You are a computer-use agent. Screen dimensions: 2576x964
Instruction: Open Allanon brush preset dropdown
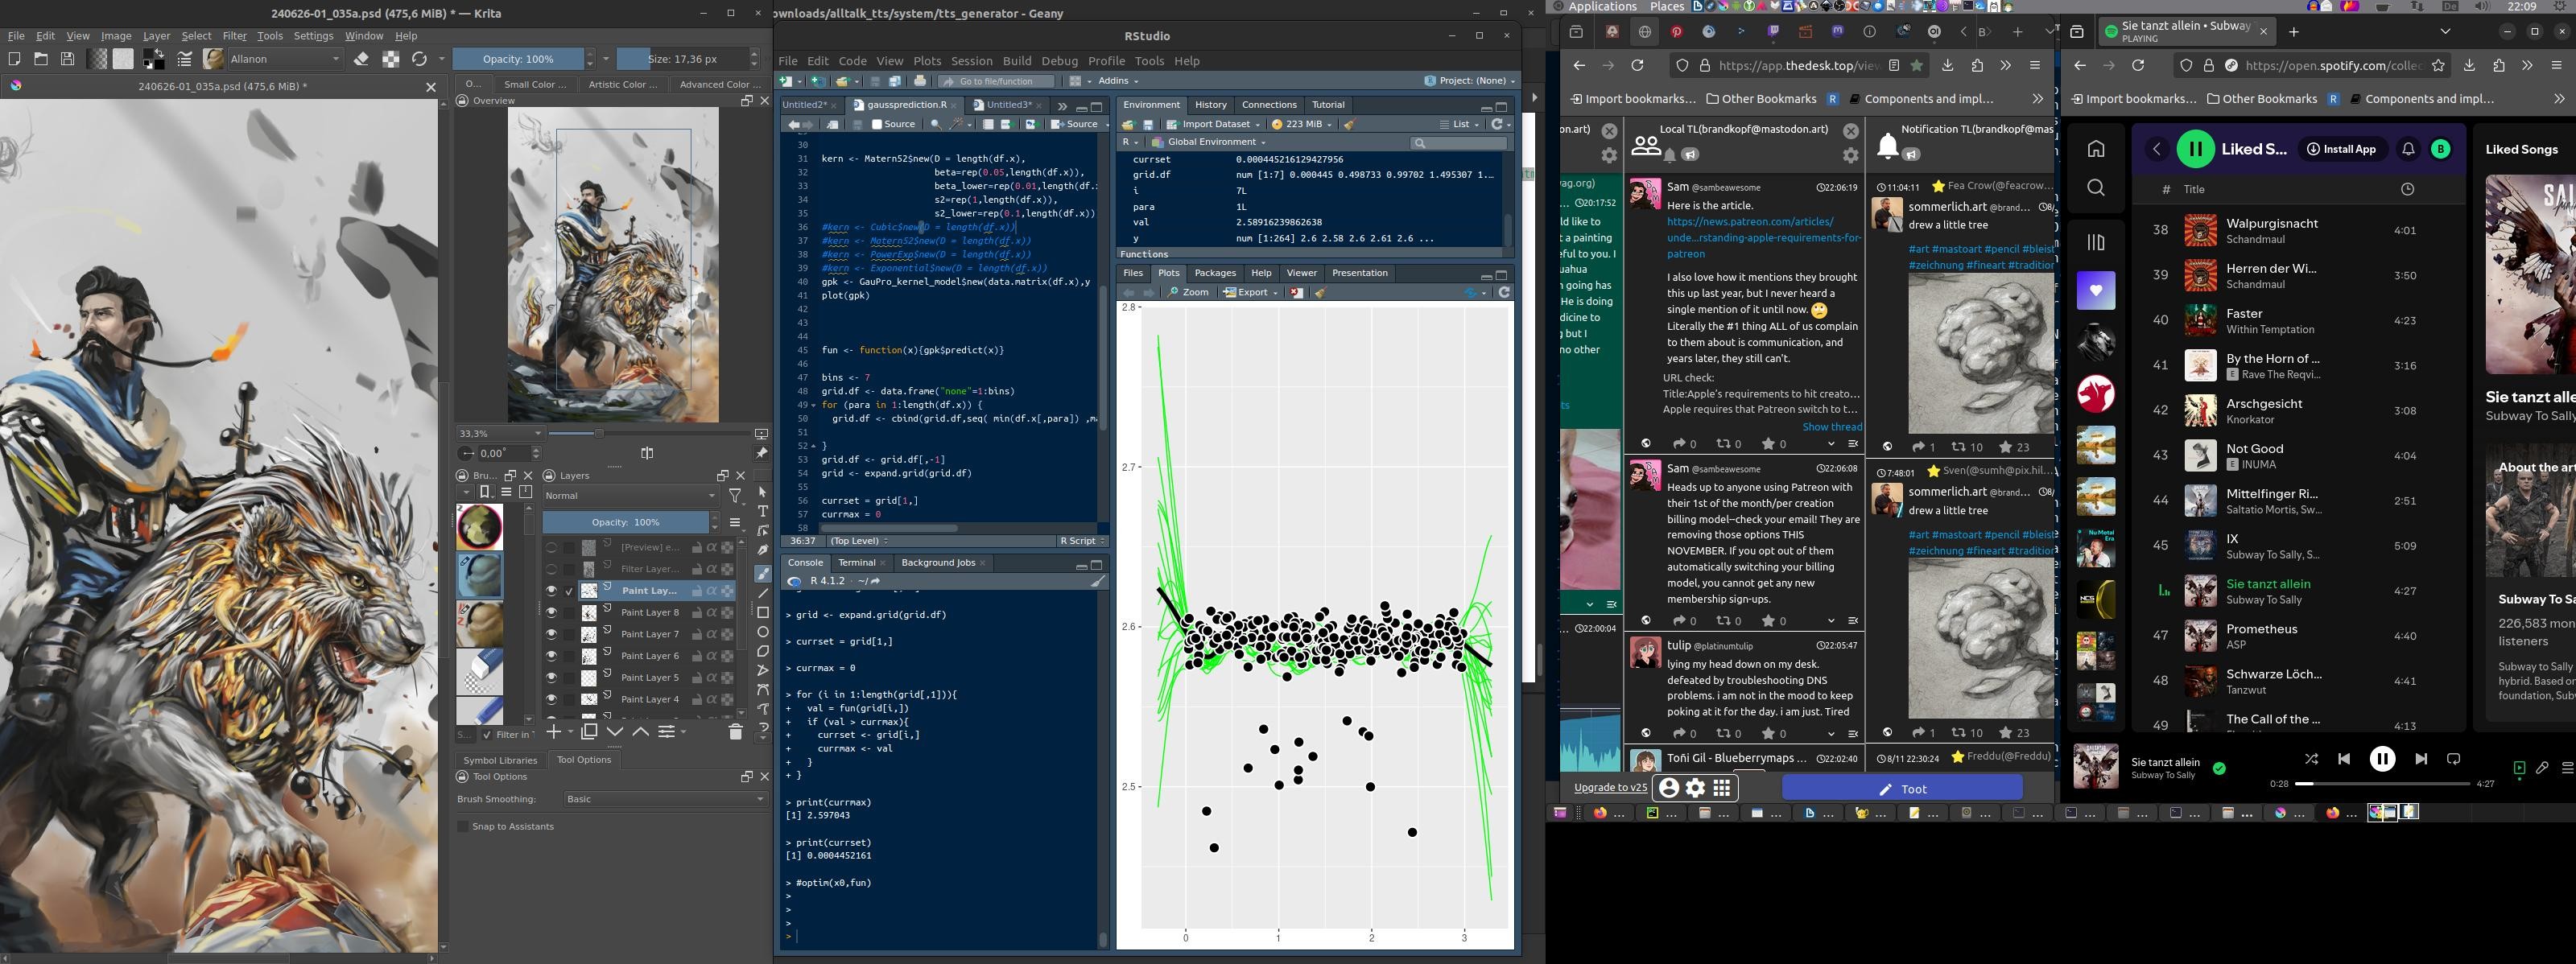coord(285,59)
